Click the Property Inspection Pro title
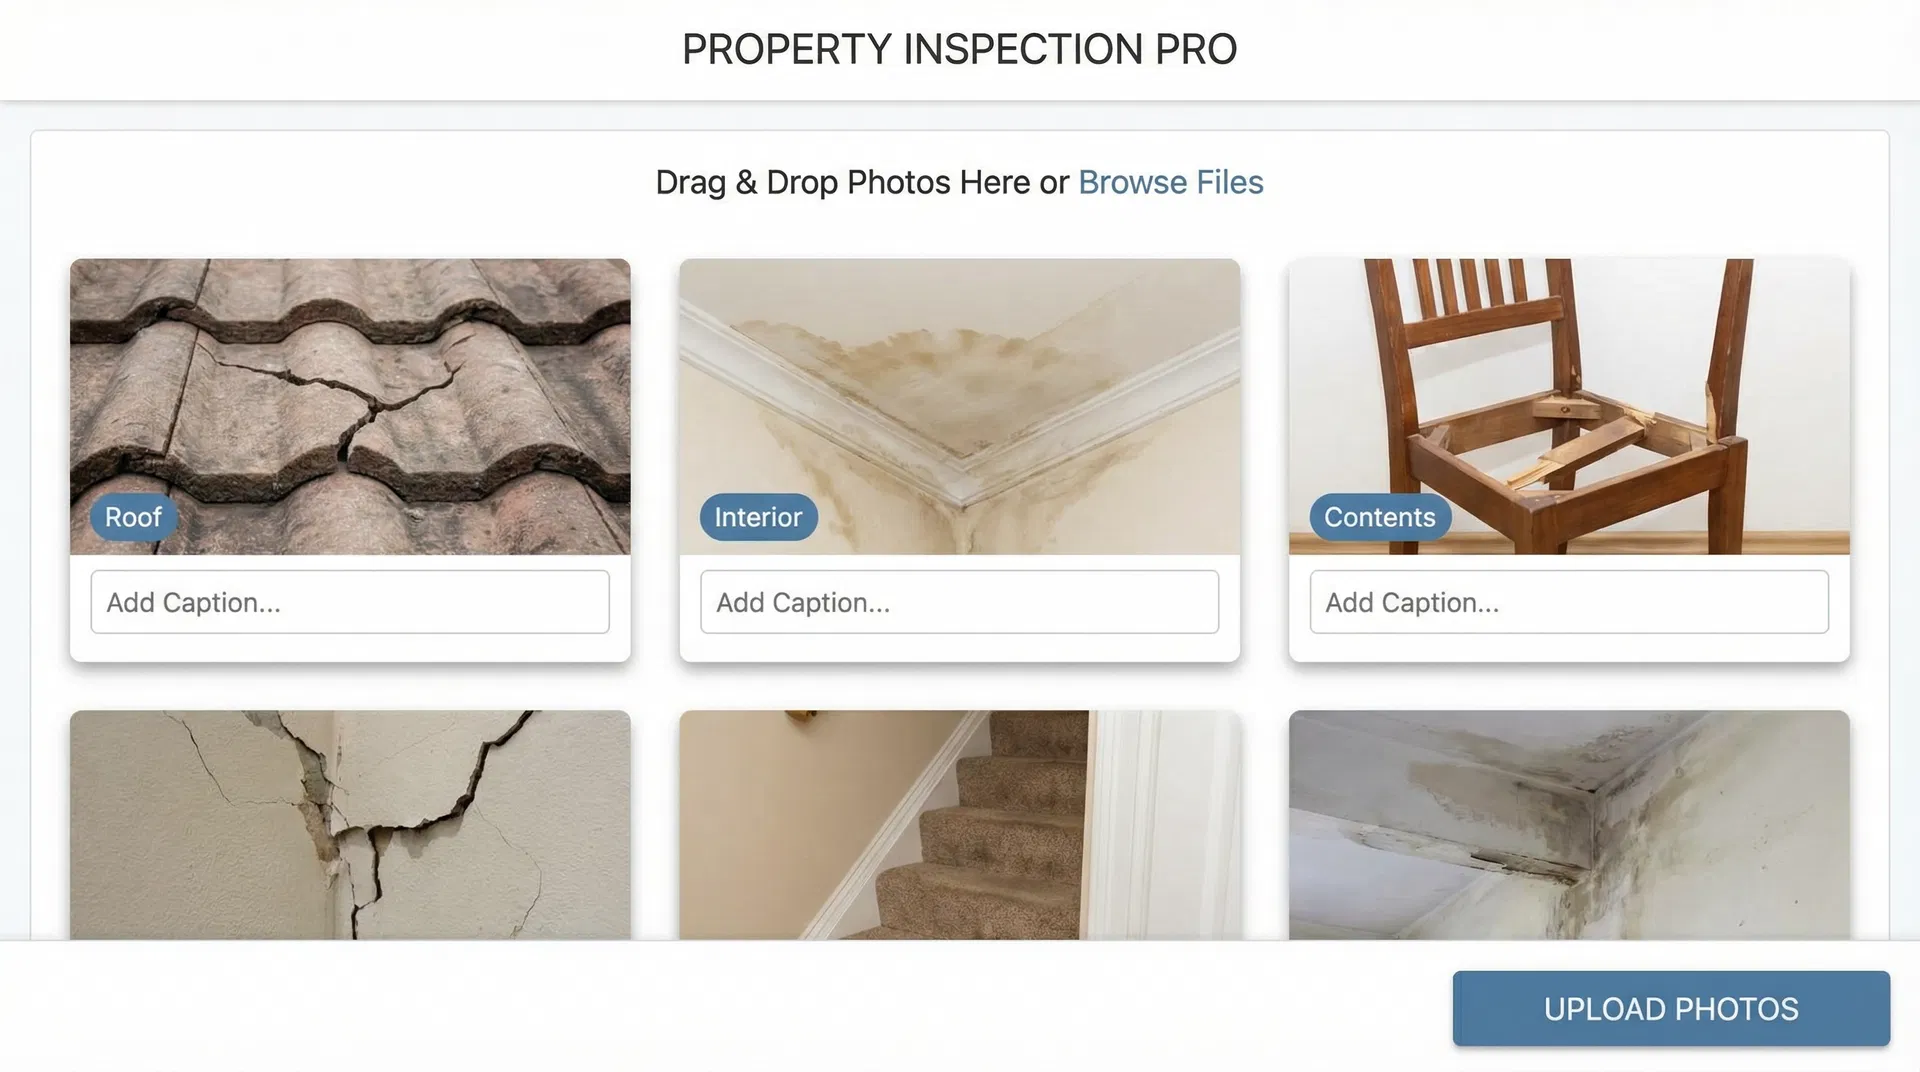Screen dimensions: 1920x1072 tap(960, 49)
